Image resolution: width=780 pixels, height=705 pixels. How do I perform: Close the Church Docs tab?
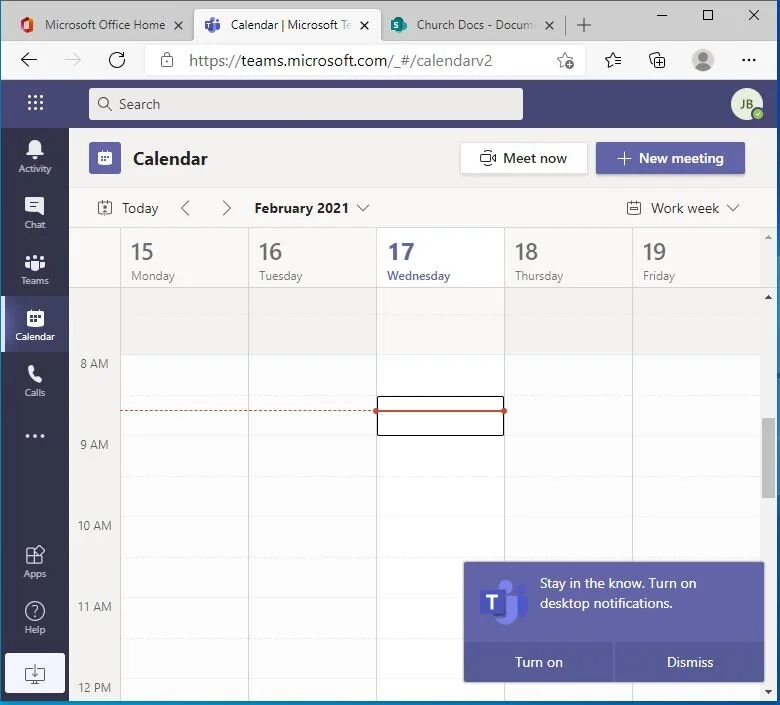[549, 25]
